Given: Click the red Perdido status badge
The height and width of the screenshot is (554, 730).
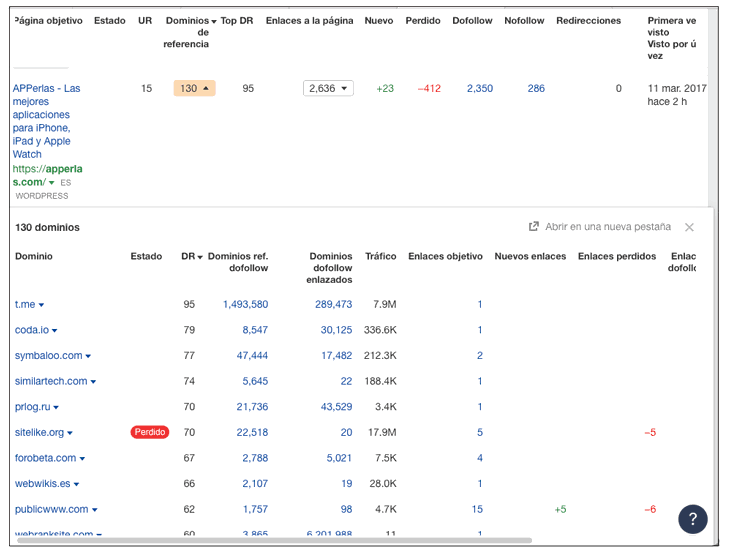Looking at the screenshot, I should coord(149,432).
